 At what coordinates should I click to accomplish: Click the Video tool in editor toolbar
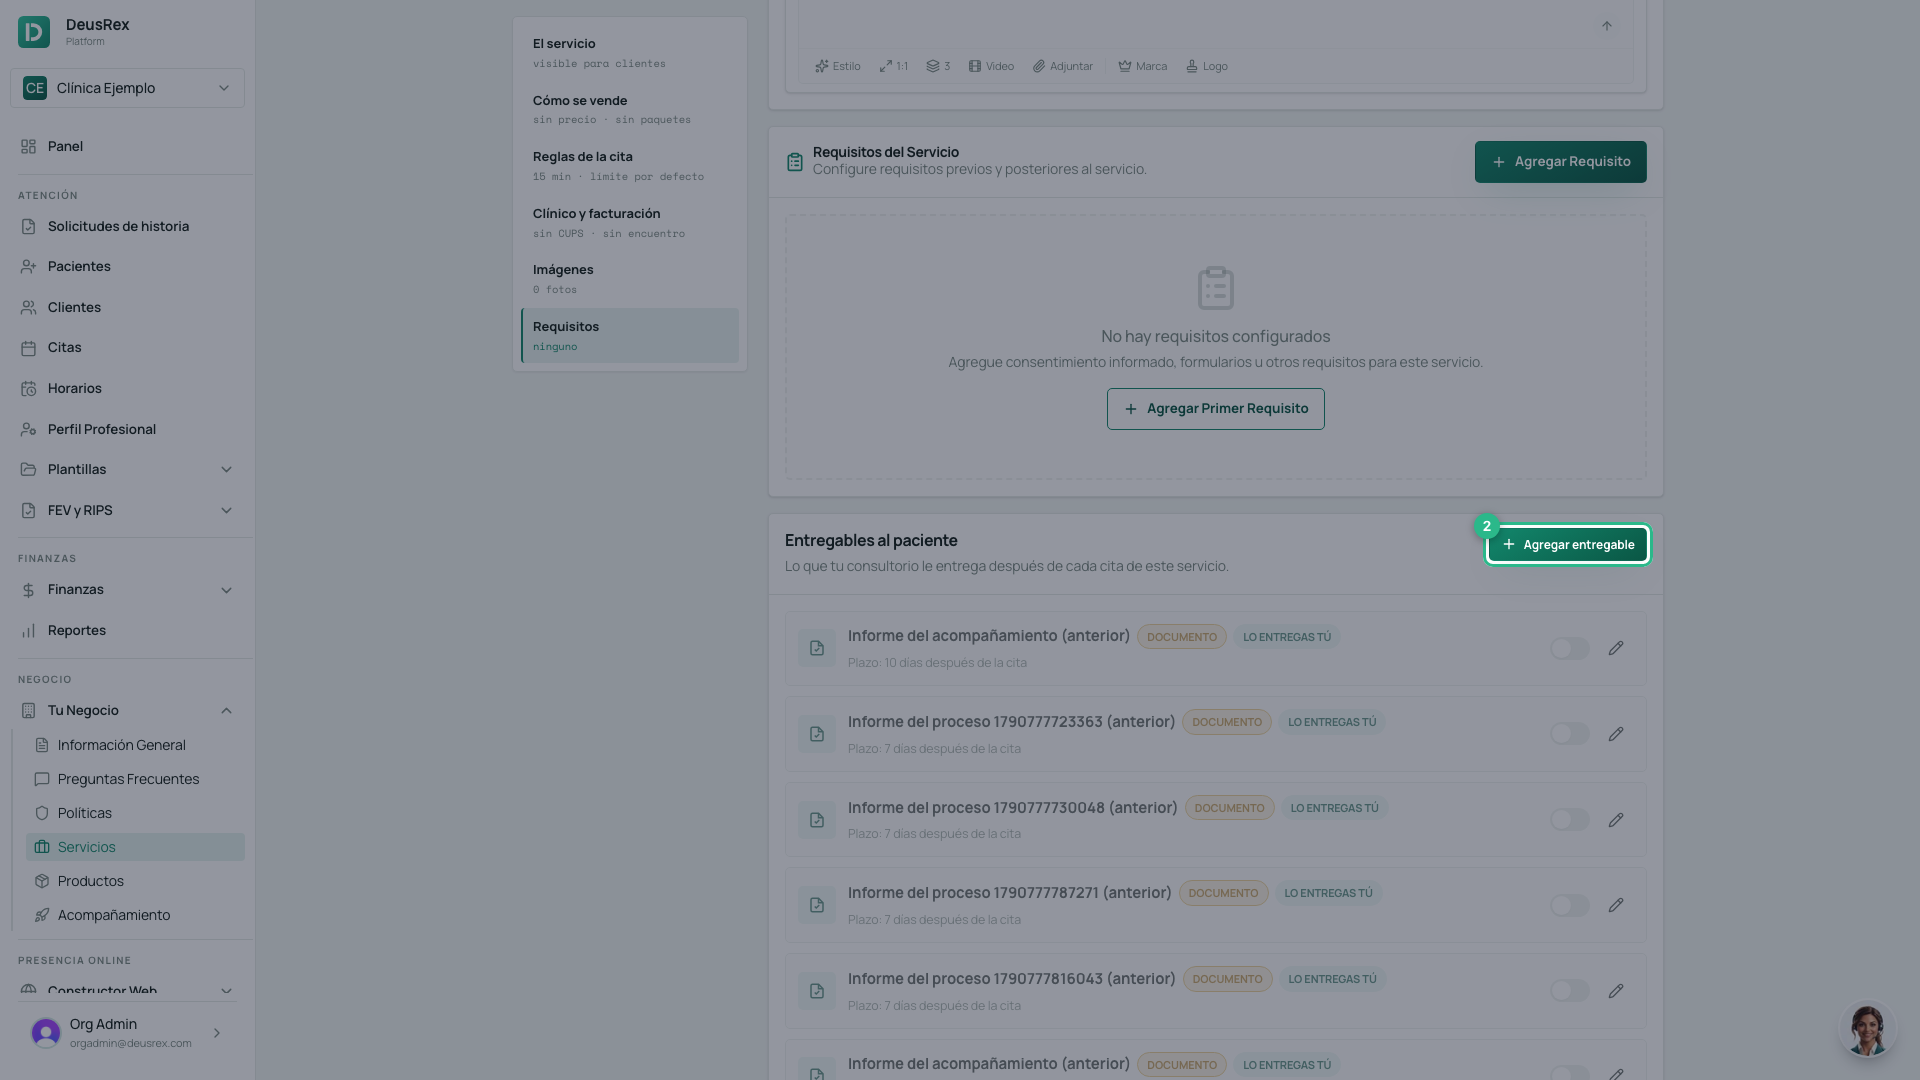991,66
